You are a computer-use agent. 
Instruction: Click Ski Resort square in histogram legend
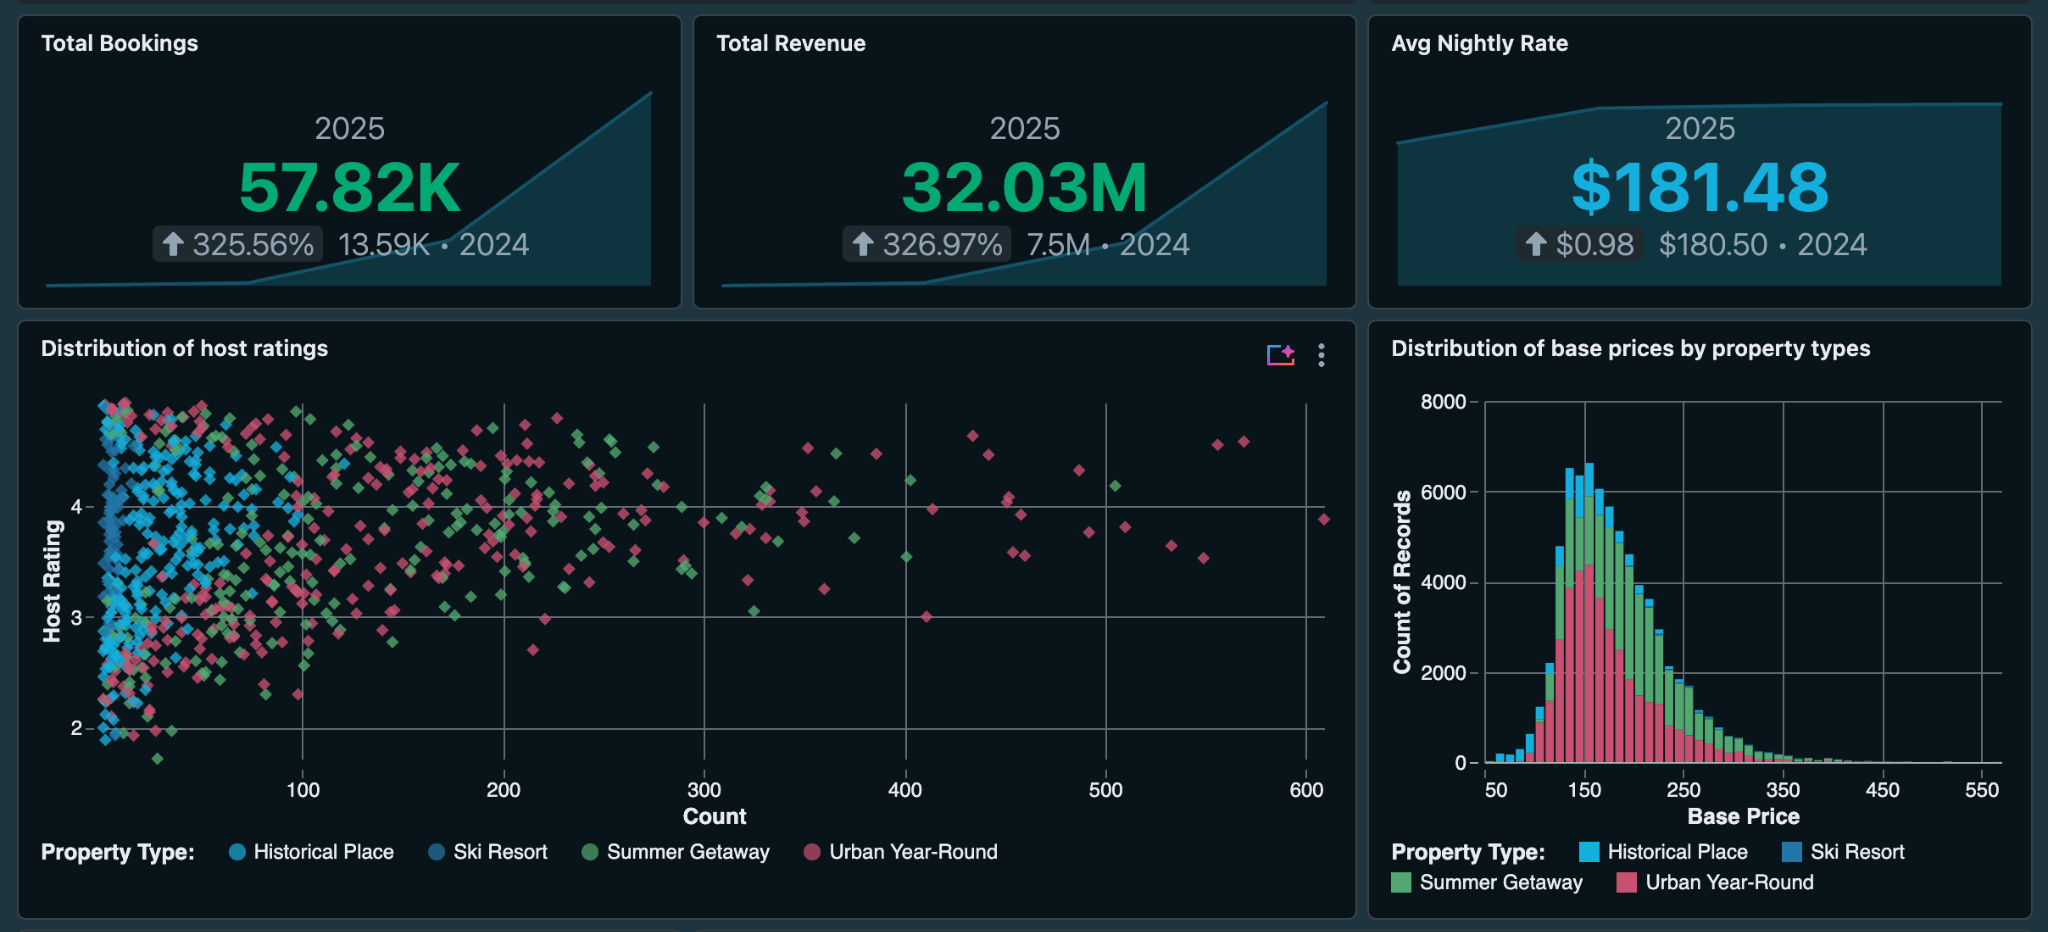[1792, 852]
